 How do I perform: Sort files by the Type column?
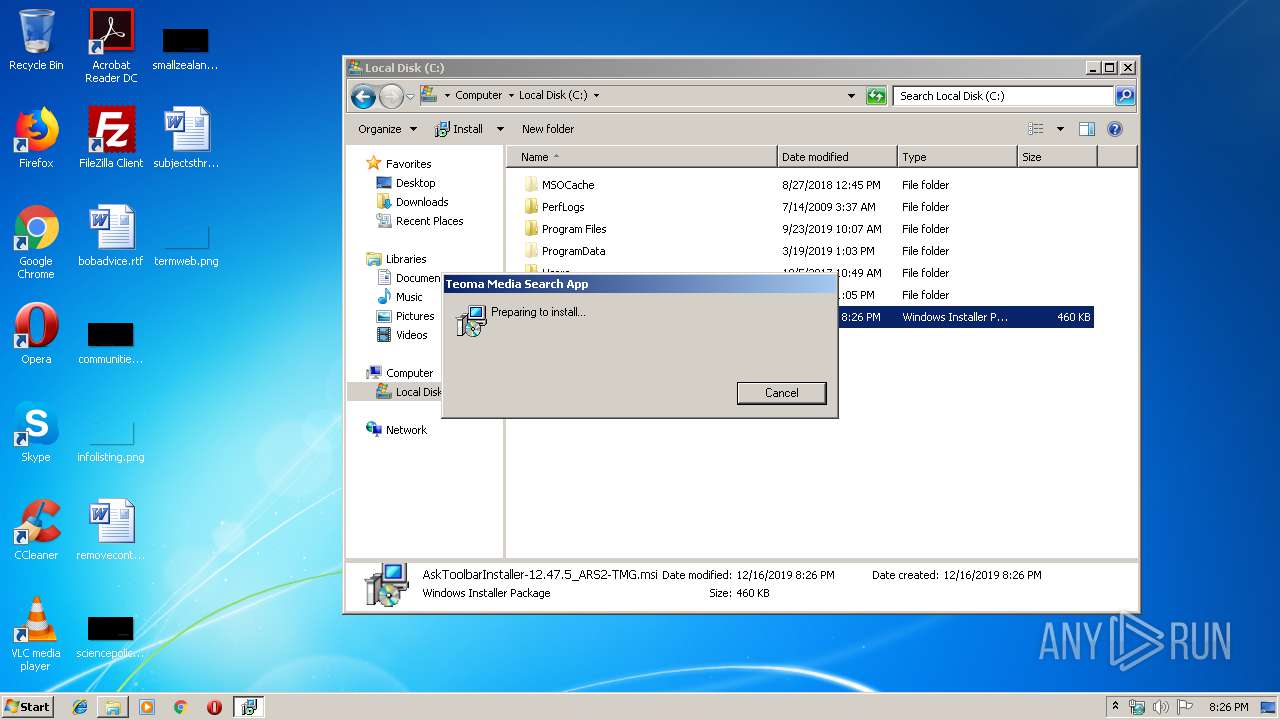(x=956, y=157)
